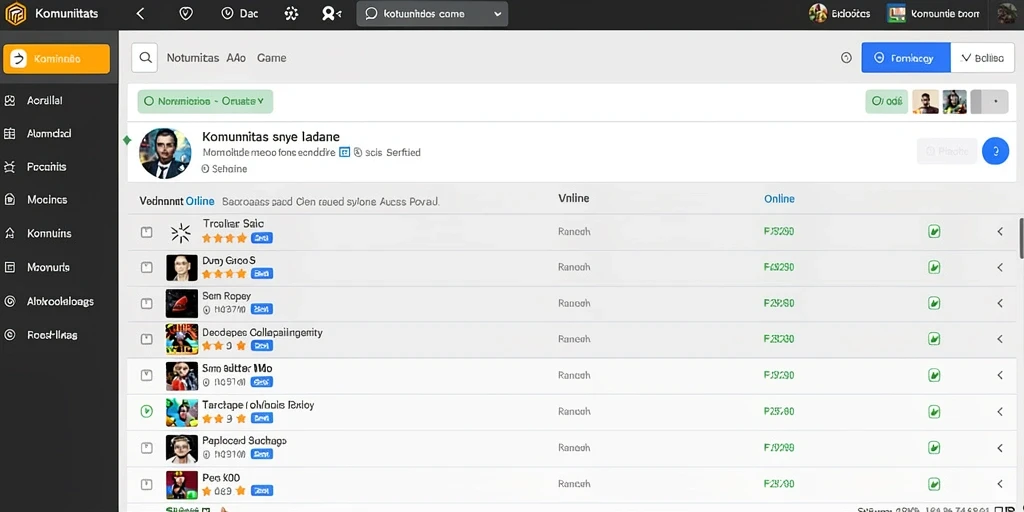Click green play circle on Tarctape row
Image resolution: width=1024 pixels, height=512 pixels.
click(147, 411)
